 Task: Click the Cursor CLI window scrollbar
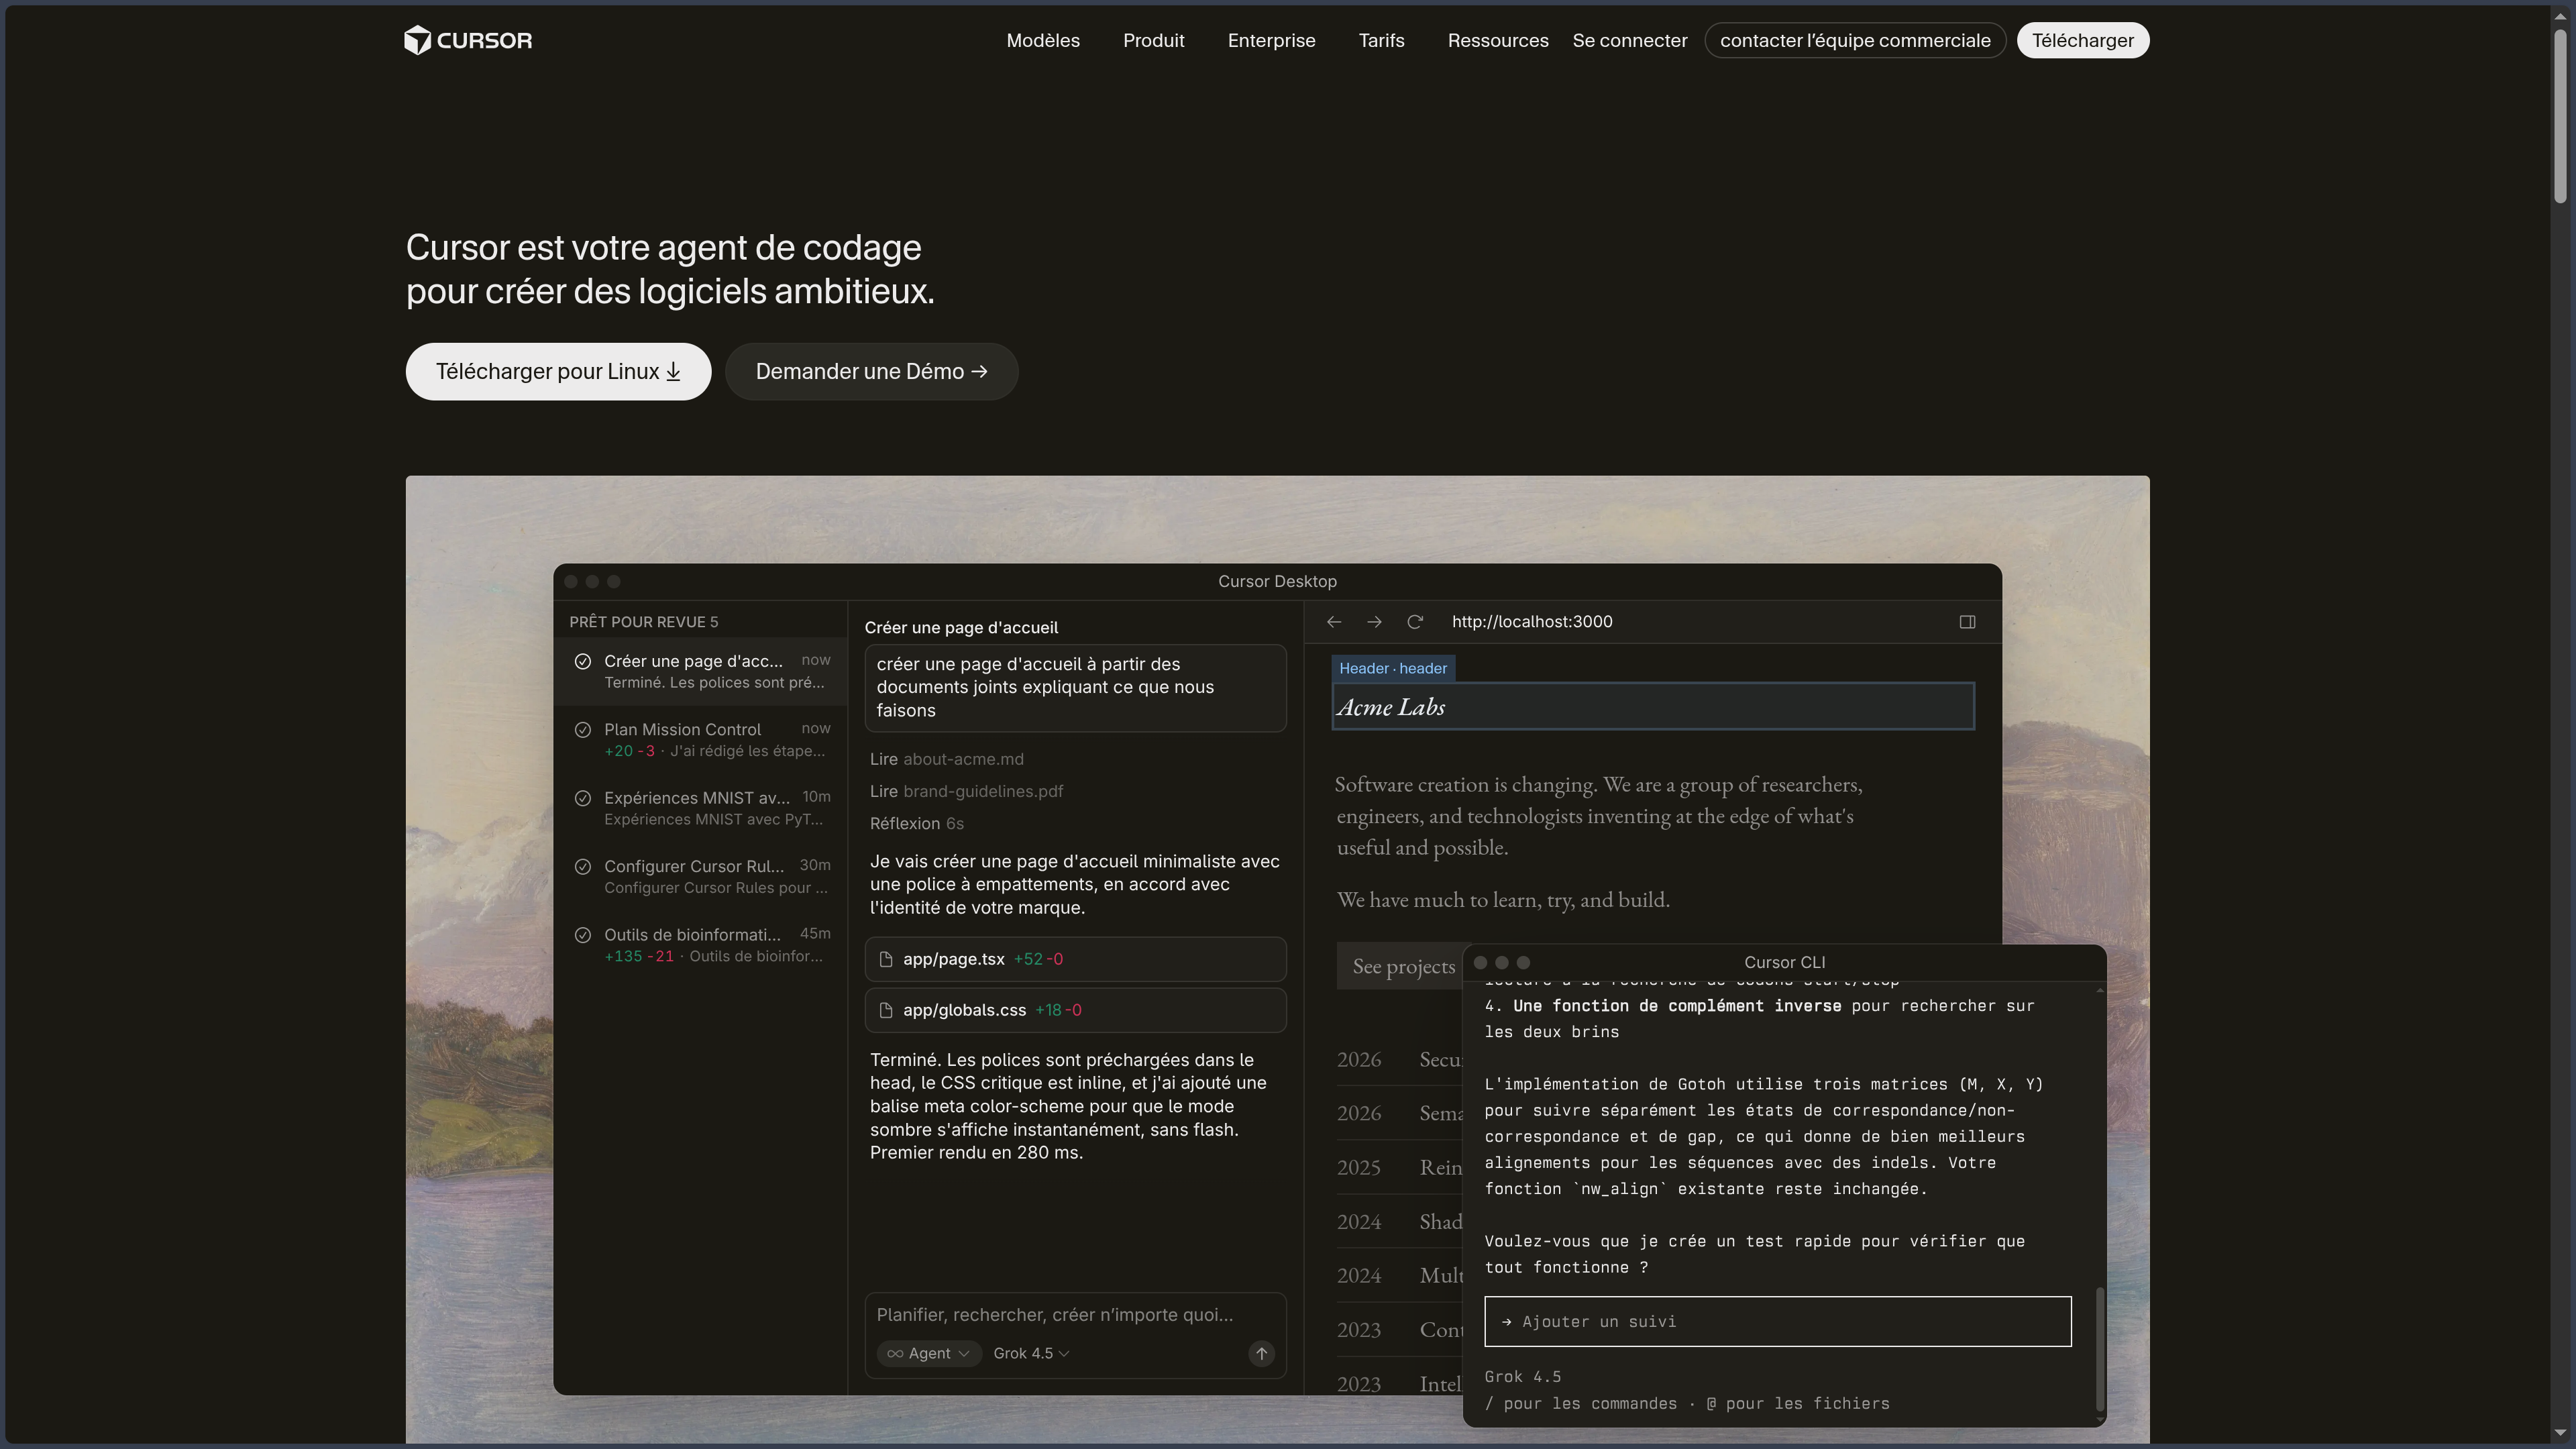click(x=2099, y=1350)
